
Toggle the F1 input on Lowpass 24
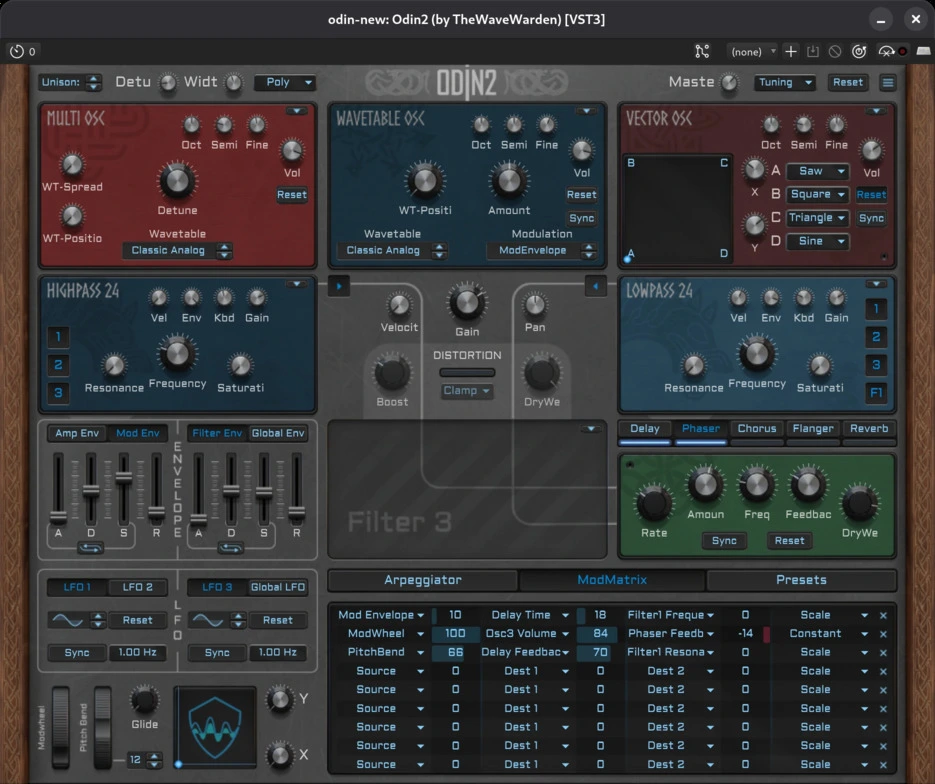[x=876, y=393]
